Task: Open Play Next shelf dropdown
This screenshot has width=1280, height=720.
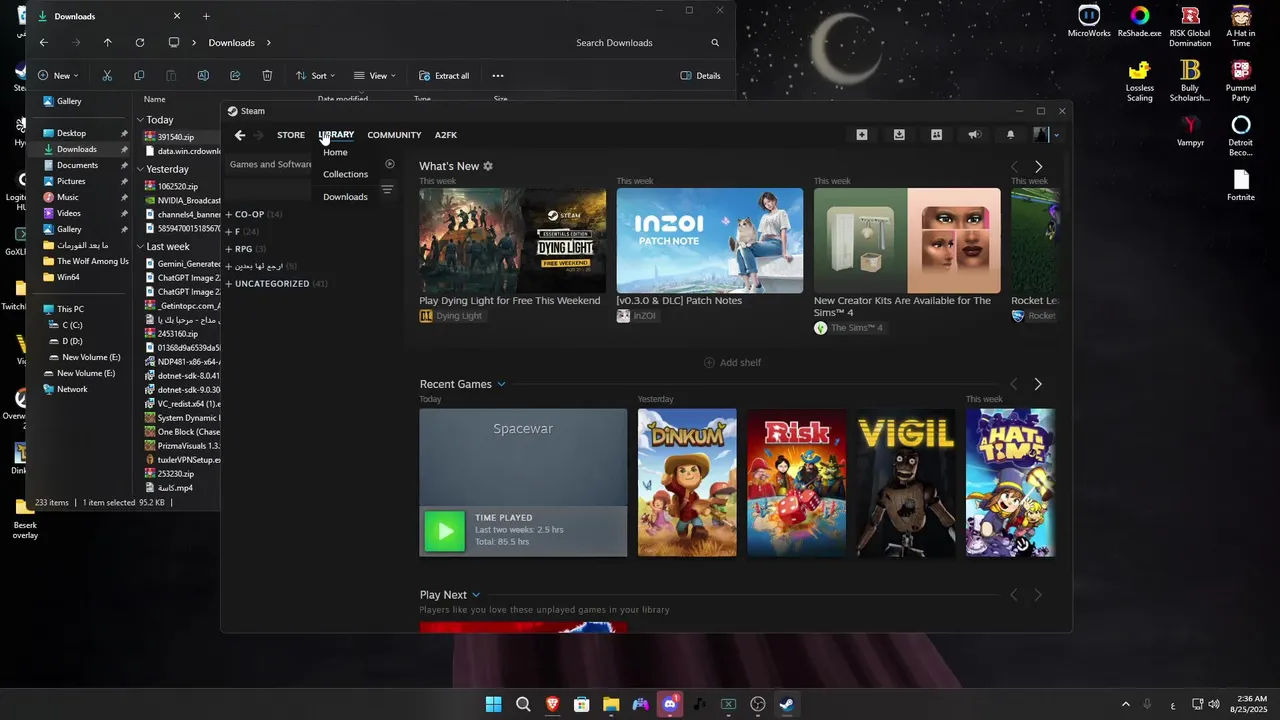Action: point(476,595)
